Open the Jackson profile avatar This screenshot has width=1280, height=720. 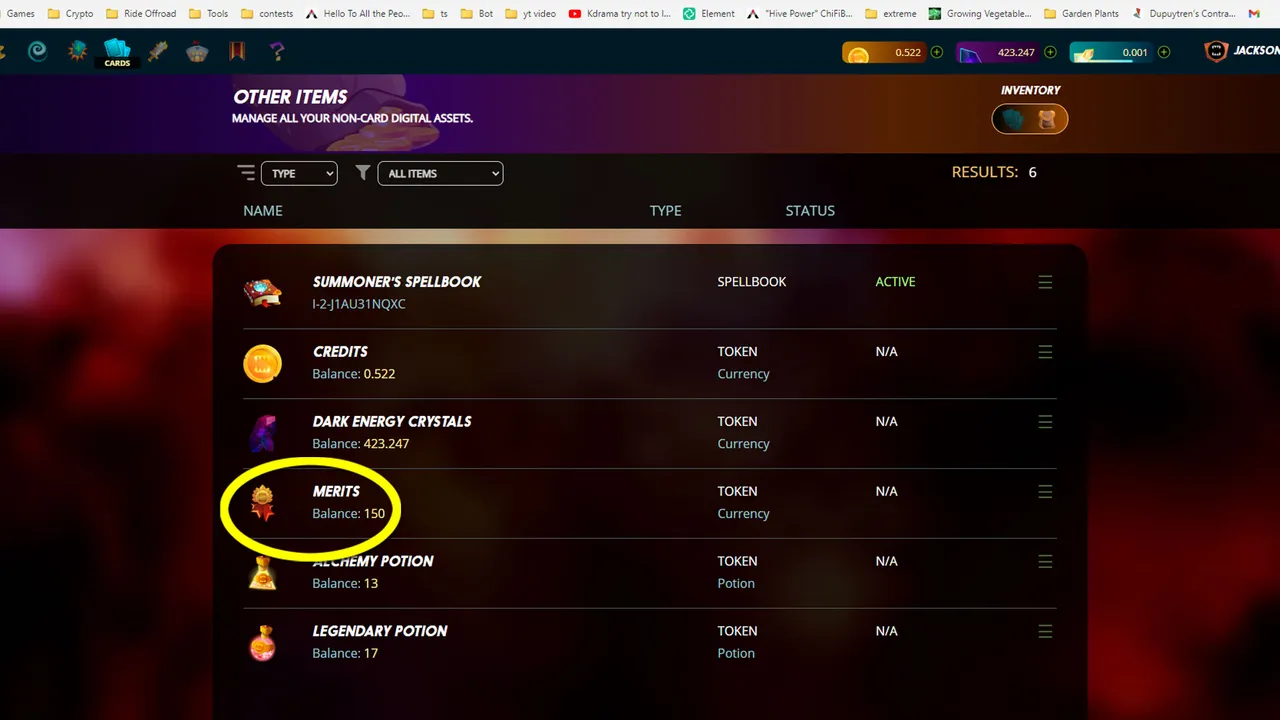click(x=1216, y=51)
